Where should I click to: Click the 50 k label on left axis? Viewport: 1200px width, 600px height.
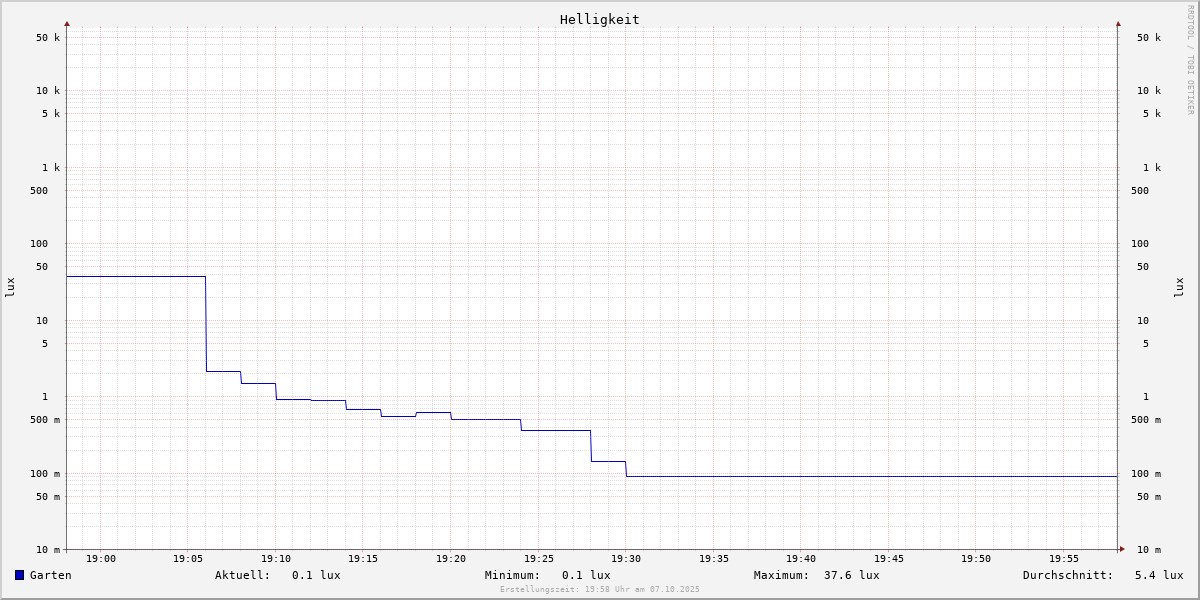coord(48,38)
